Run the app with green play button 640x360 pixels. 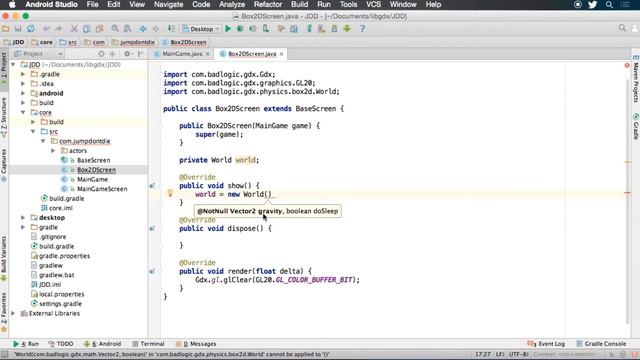coord(228,29)
